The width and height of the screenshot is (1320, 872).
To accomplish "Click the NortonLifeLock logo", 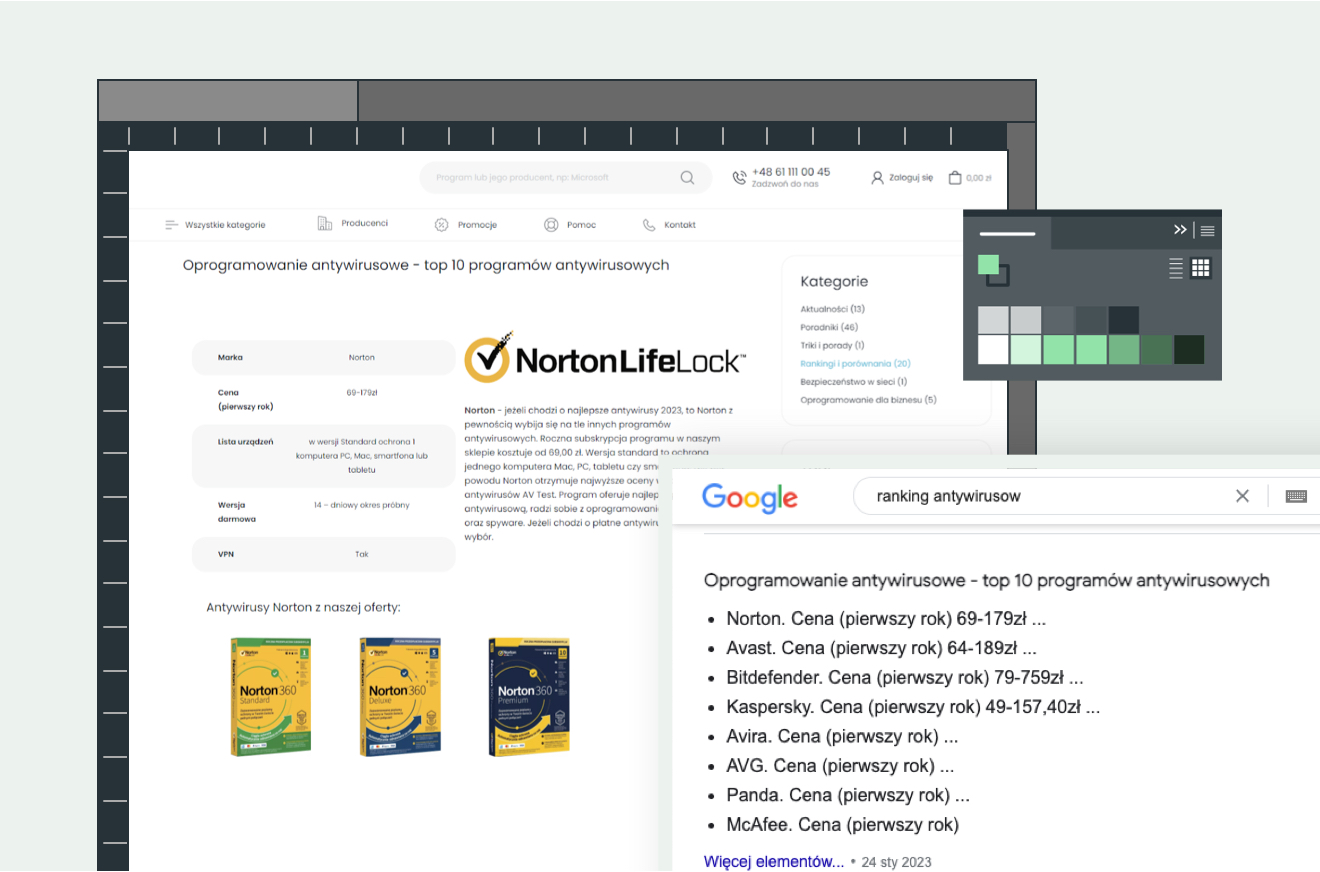I will pyautogui.click(x=605, y=358).
